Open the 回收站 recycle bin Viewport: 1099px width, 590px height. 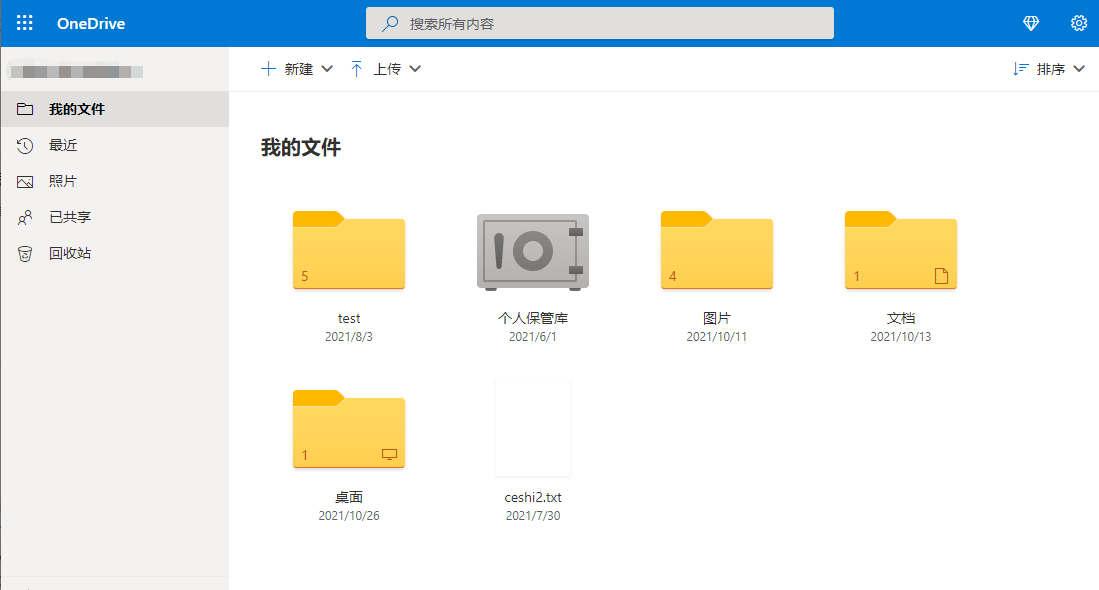(x=115, y=253)
